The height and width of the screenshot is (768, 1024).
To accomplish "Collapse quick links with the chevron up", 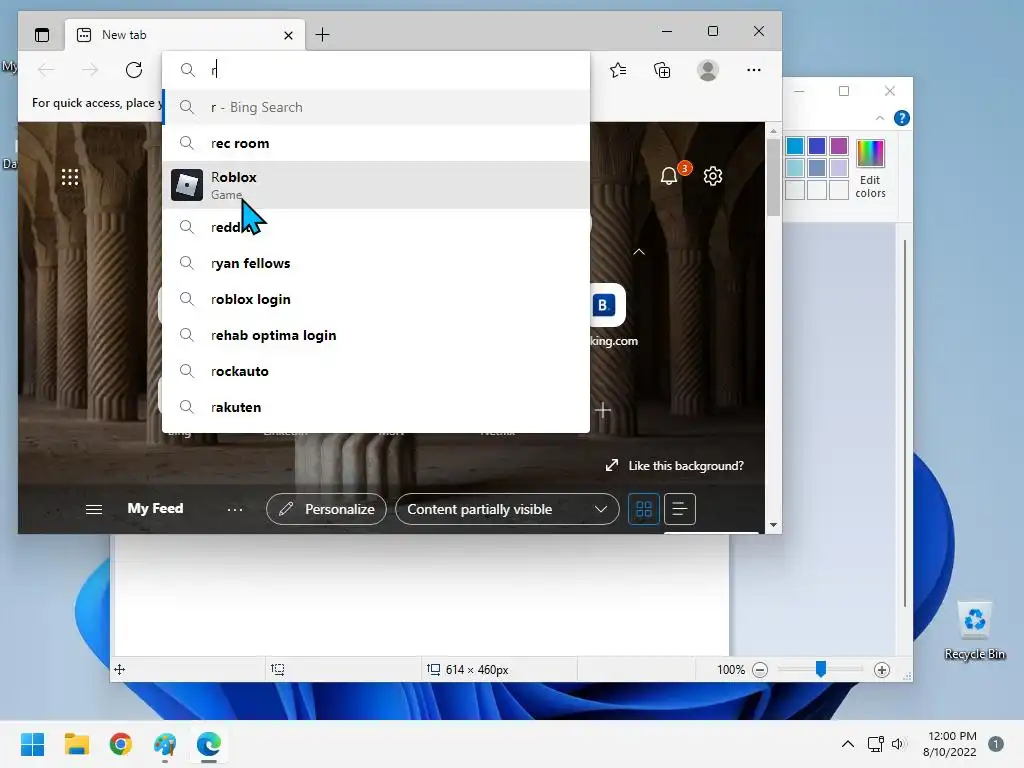I will [x=639, y=252].
